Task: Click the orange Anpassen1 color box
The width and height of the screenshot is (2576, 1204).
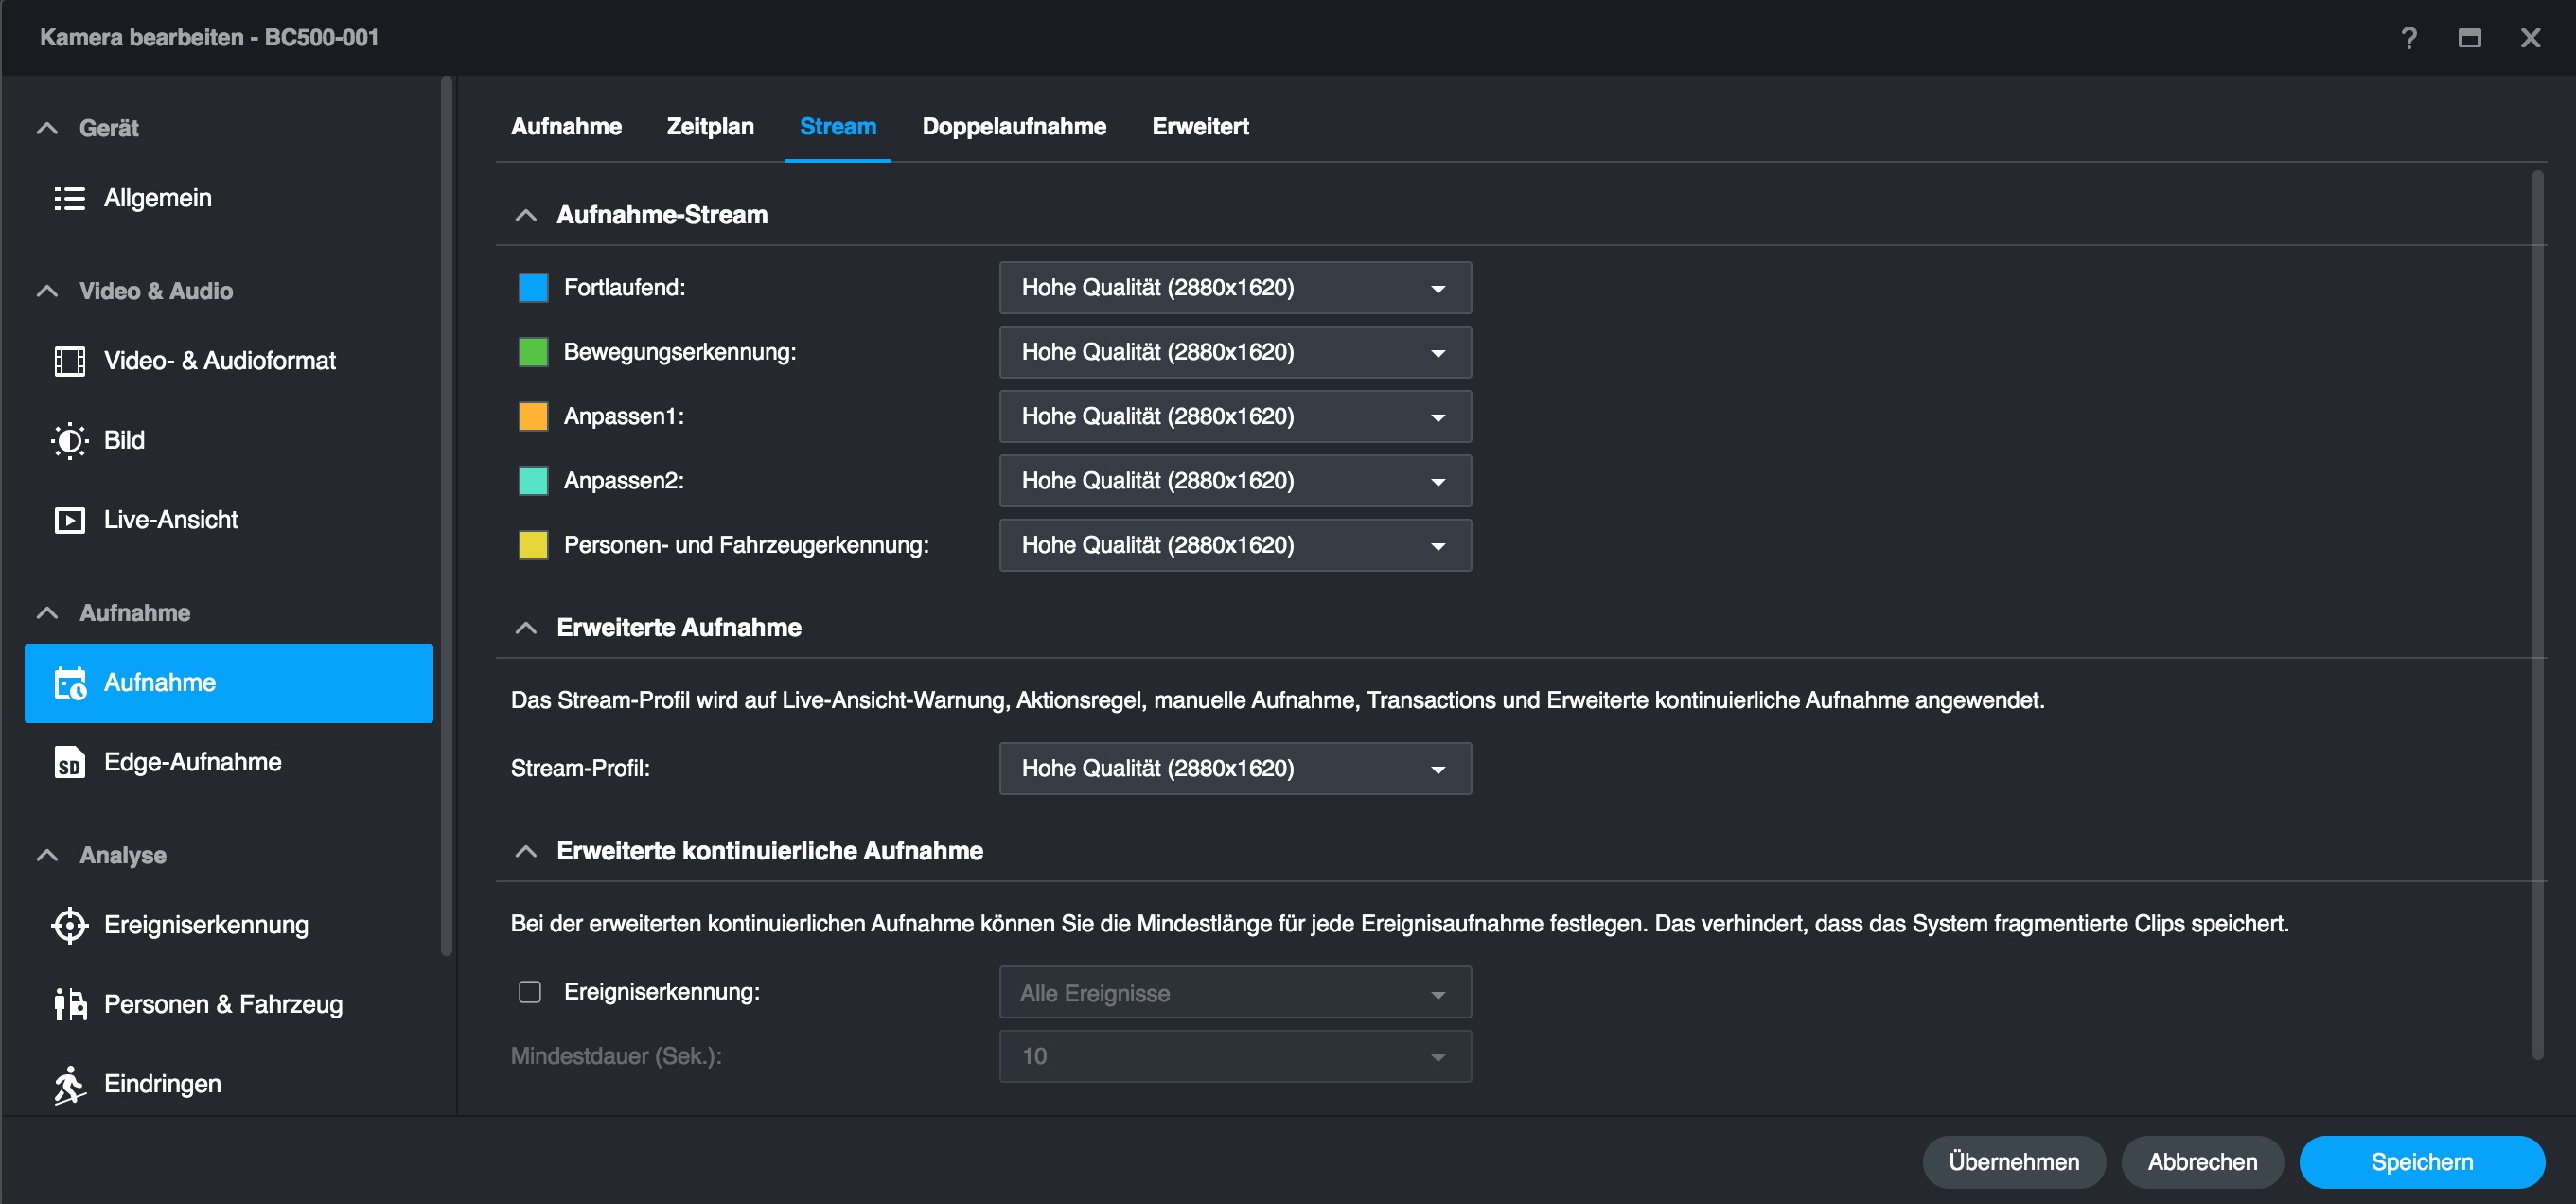Action: coord(533,417)
